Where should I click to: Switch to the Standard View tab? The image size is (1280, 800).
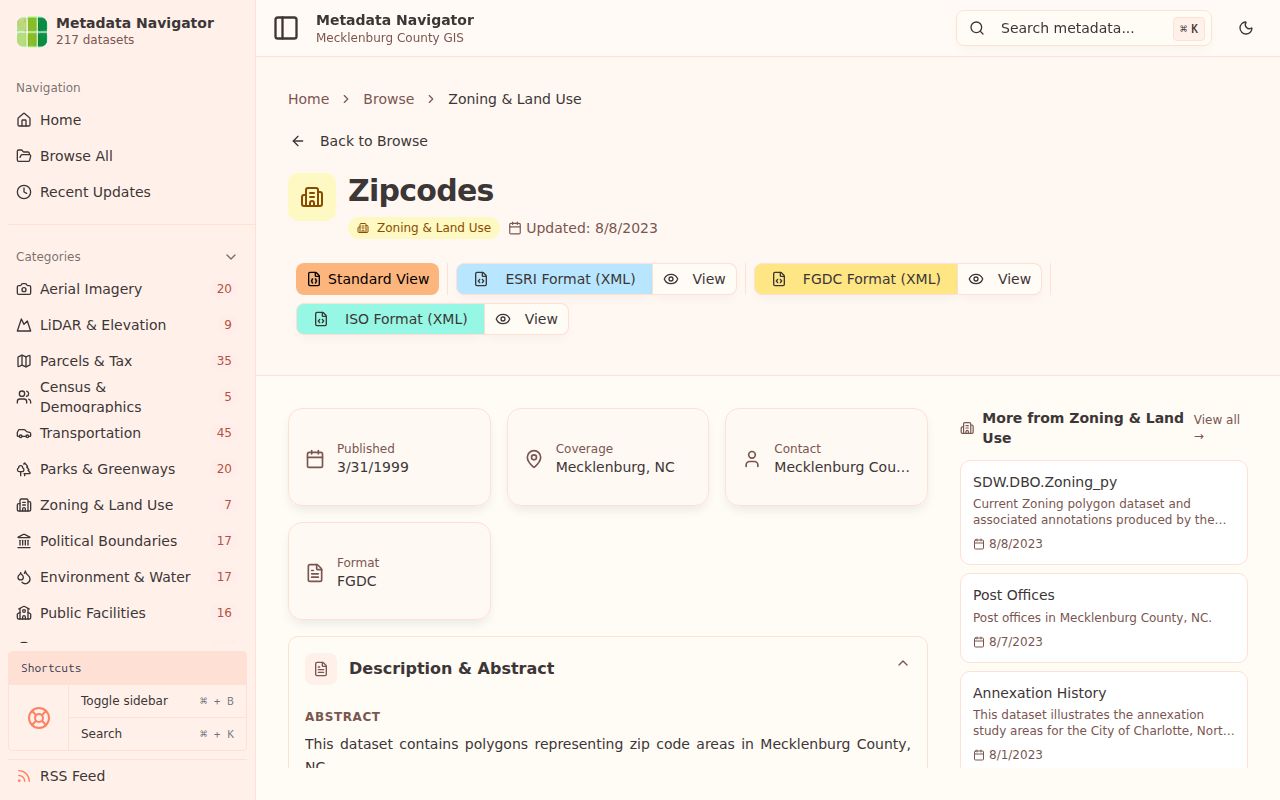367,279
